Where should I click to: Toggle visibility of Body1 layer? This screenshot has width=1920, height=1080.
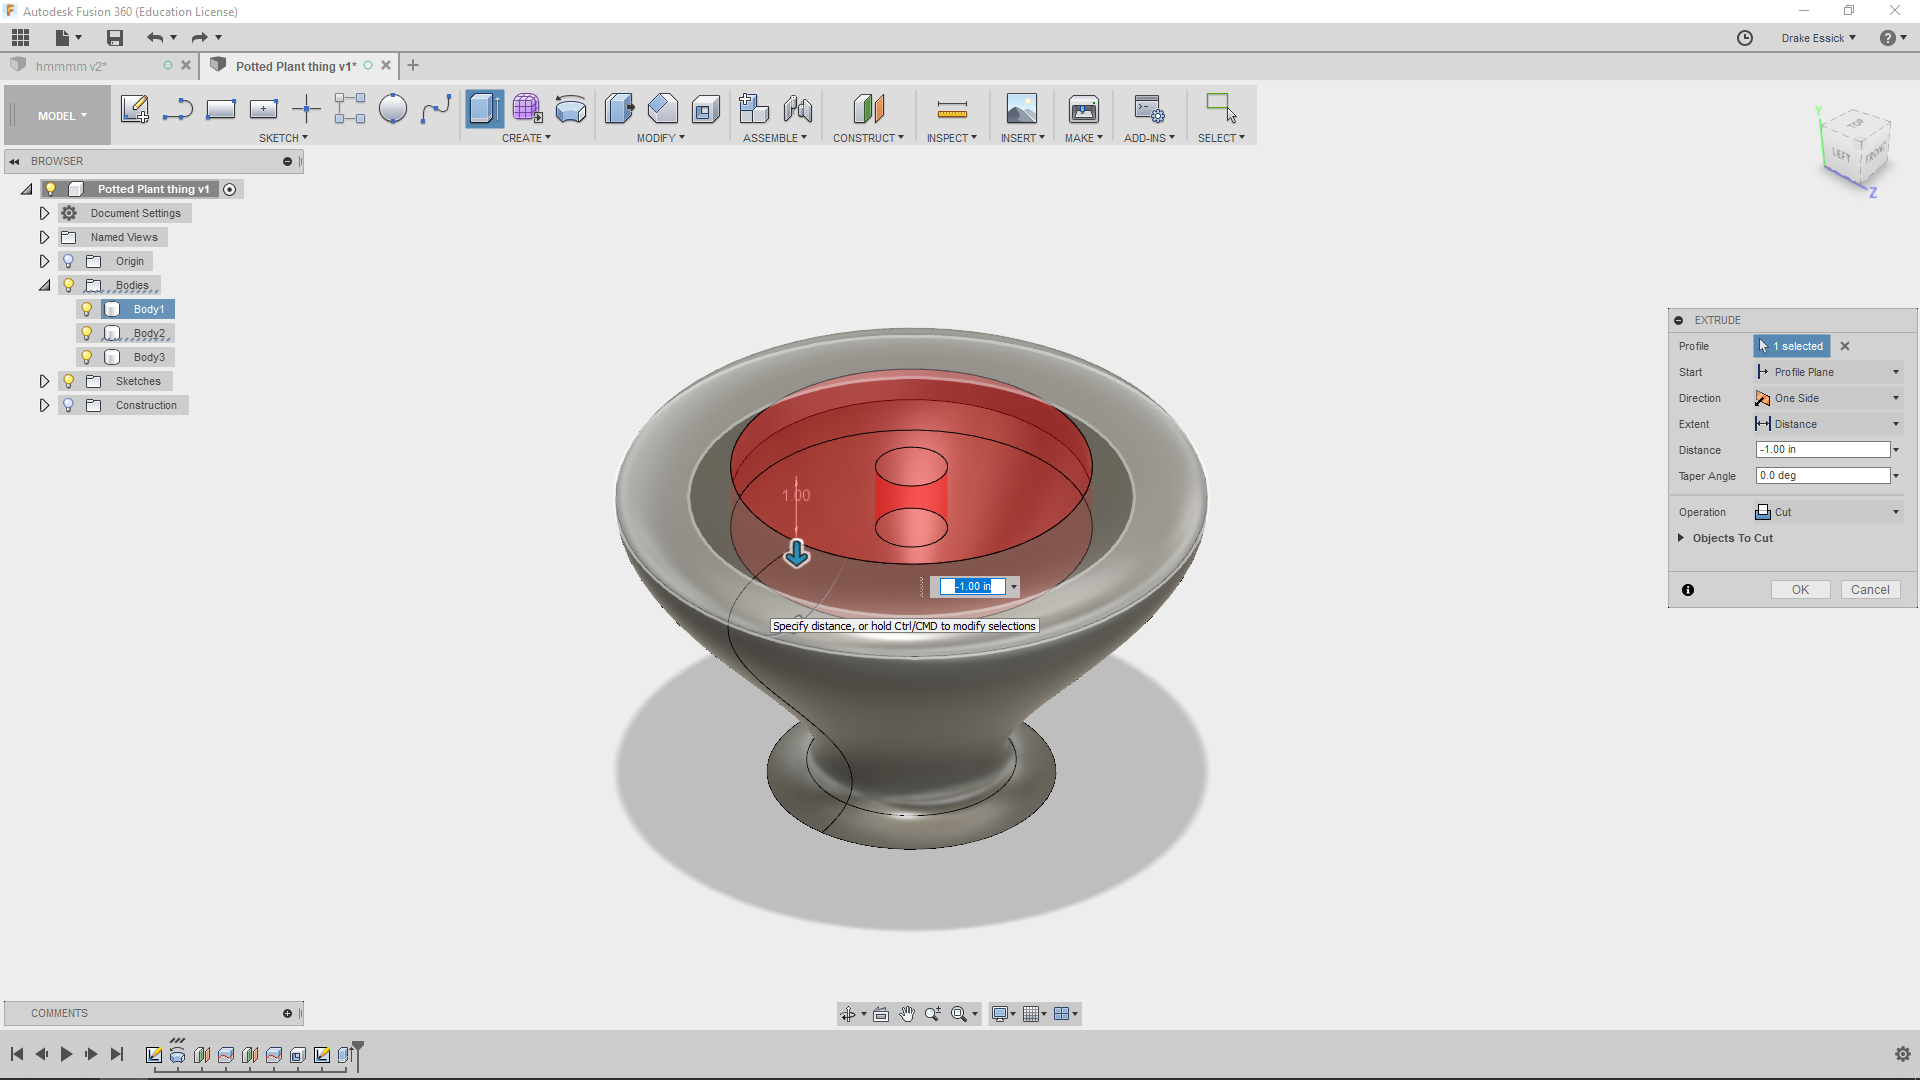pyautogui.click(x=86, y=309)
